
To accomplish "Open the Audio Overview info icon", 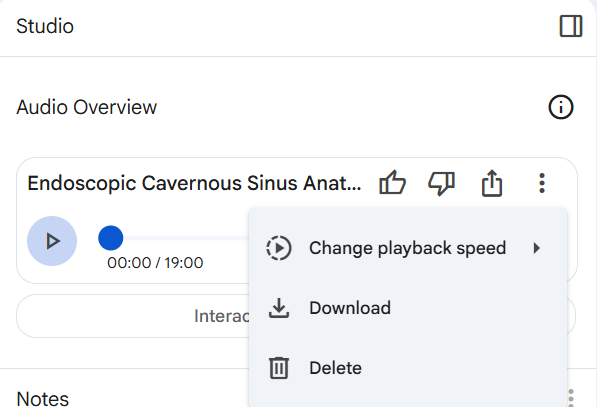I will (x=560, y=107).
